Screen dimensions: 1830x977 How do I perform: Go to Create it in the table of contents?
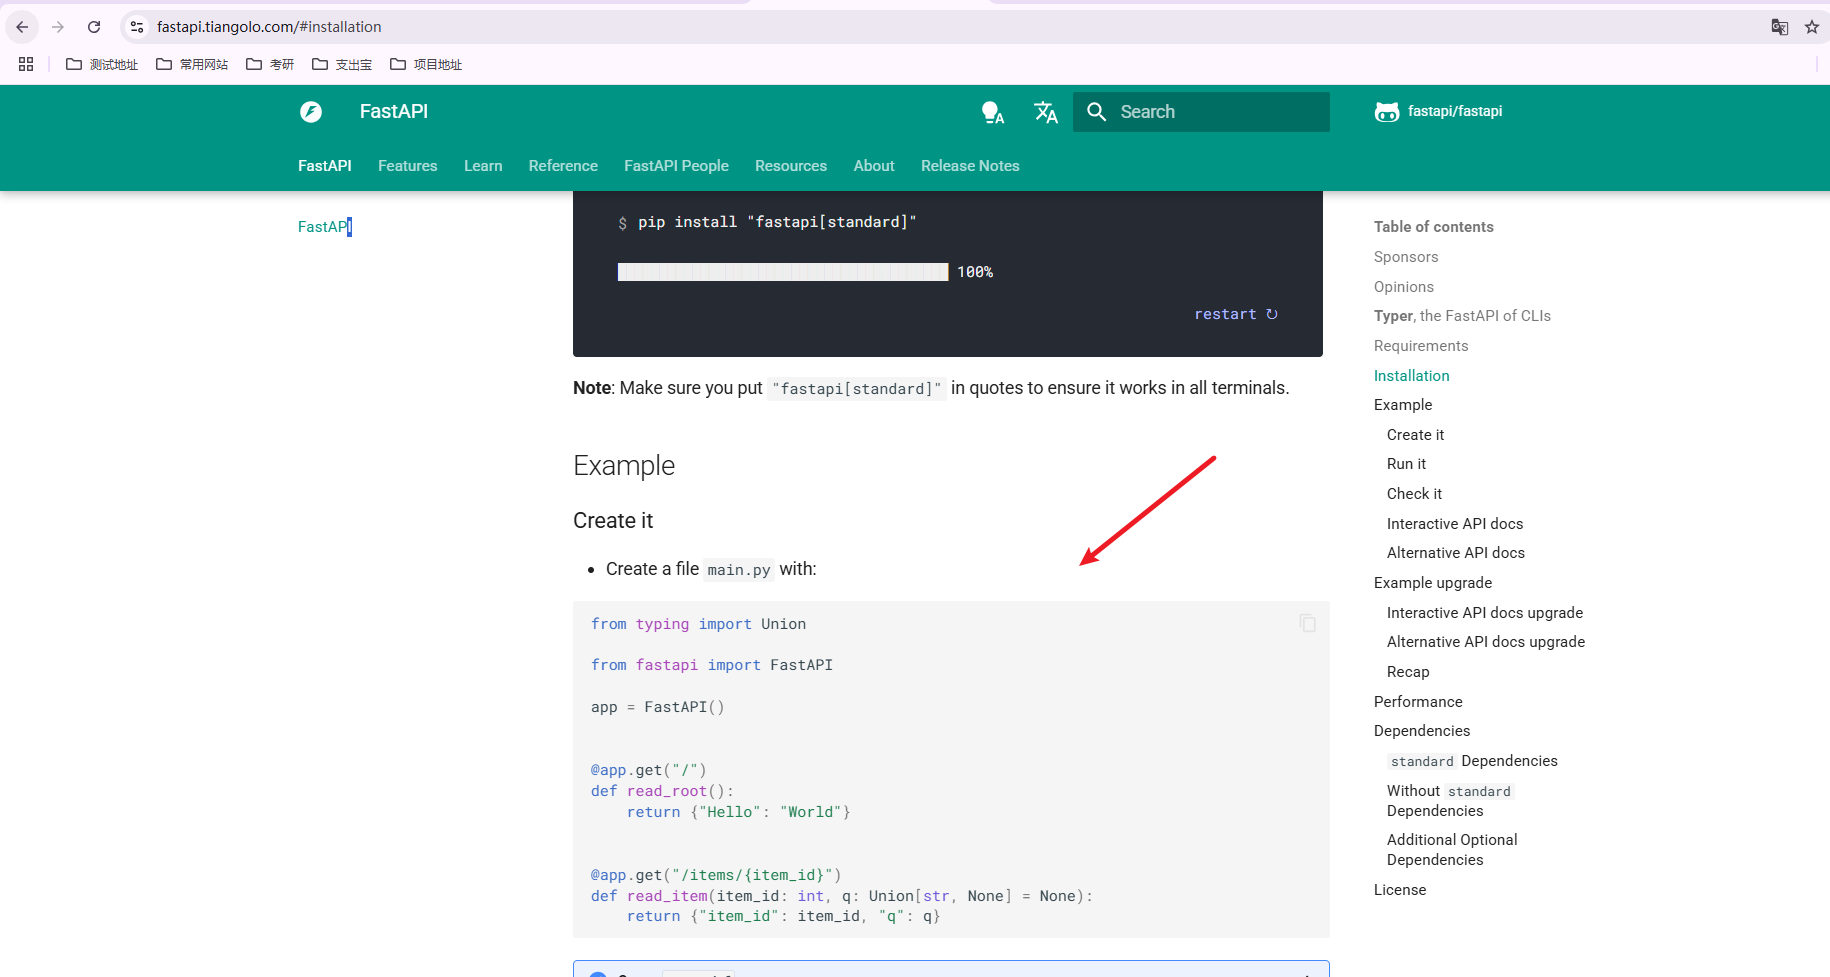(x=1415, y=435)
